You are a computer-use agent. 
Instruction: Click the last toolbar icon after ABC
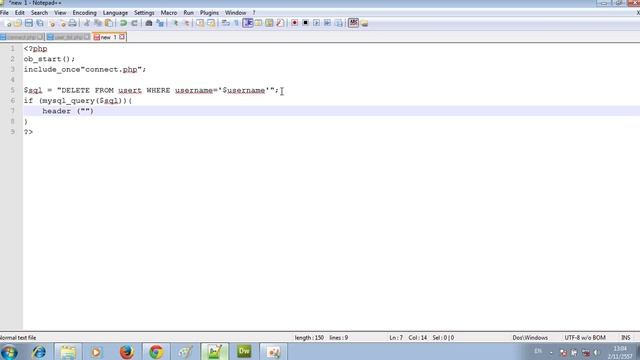(x=364, y=23)
